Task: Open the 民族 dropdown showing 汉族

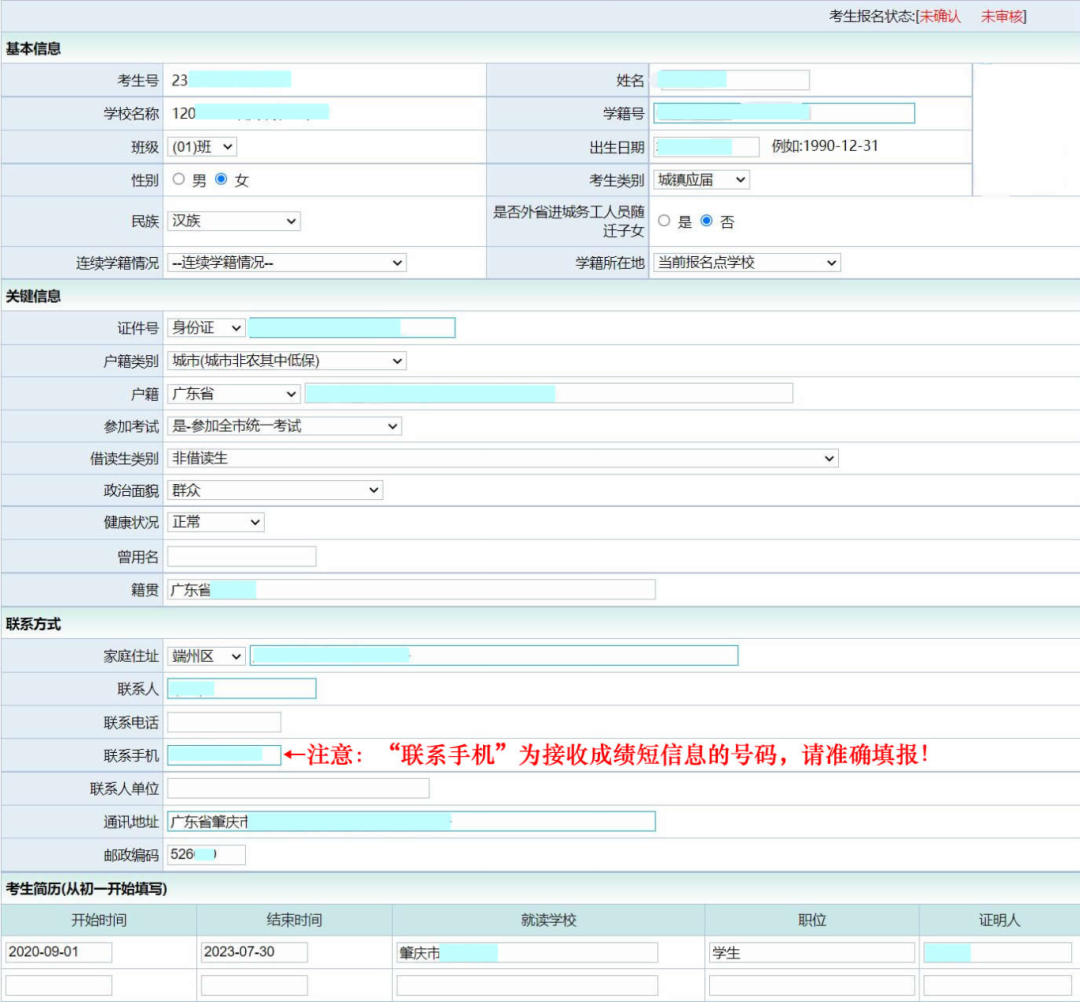Action: [x=234, y=220]
